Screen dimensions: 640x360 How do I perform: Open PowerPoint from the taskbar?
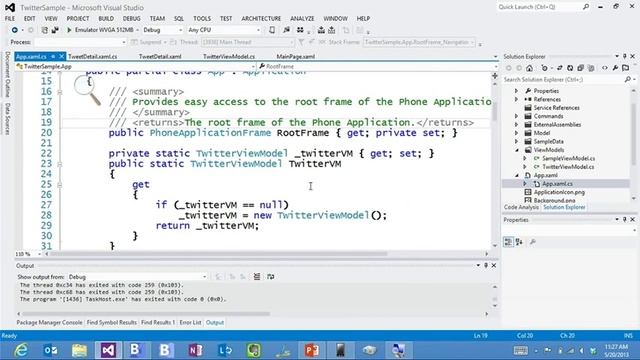[311, 350]
